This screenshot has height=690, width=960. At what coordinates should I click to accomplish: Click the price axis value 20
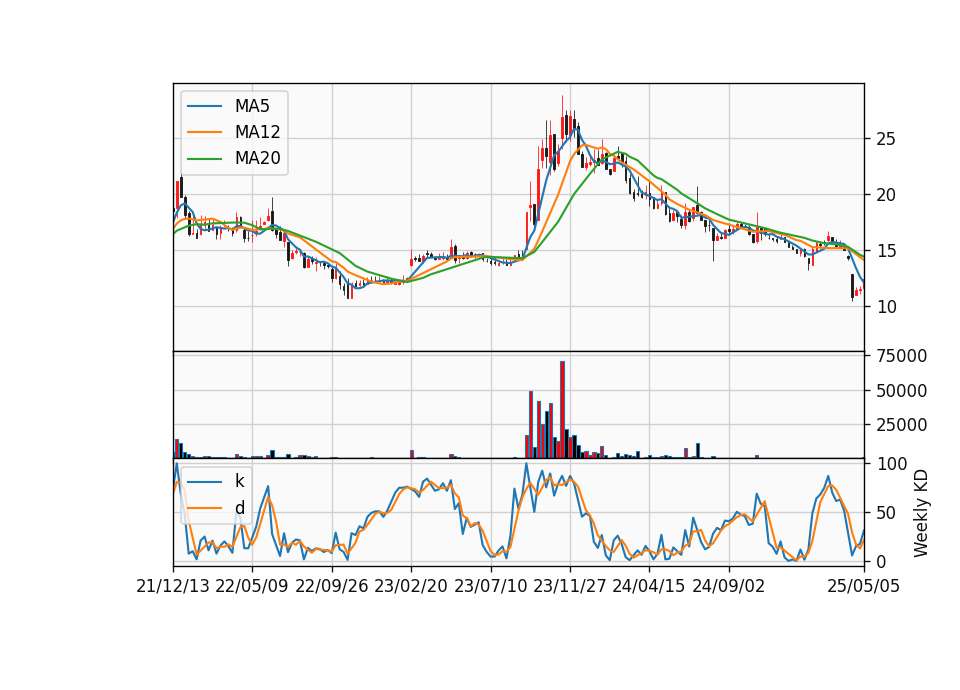[x=886, y=195]
